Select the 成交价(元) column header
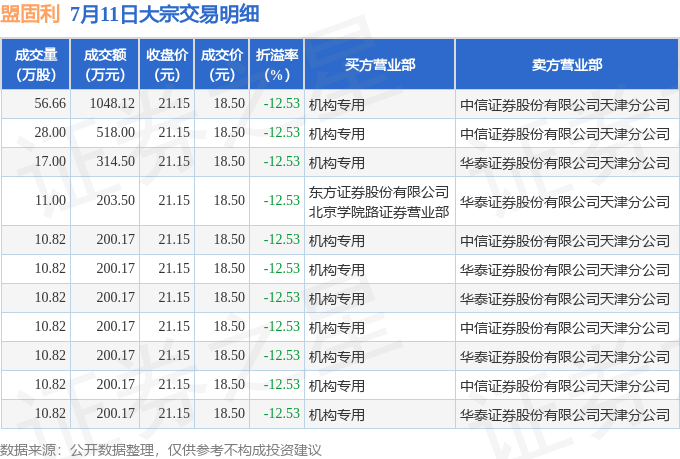 (x=222, y=64)
